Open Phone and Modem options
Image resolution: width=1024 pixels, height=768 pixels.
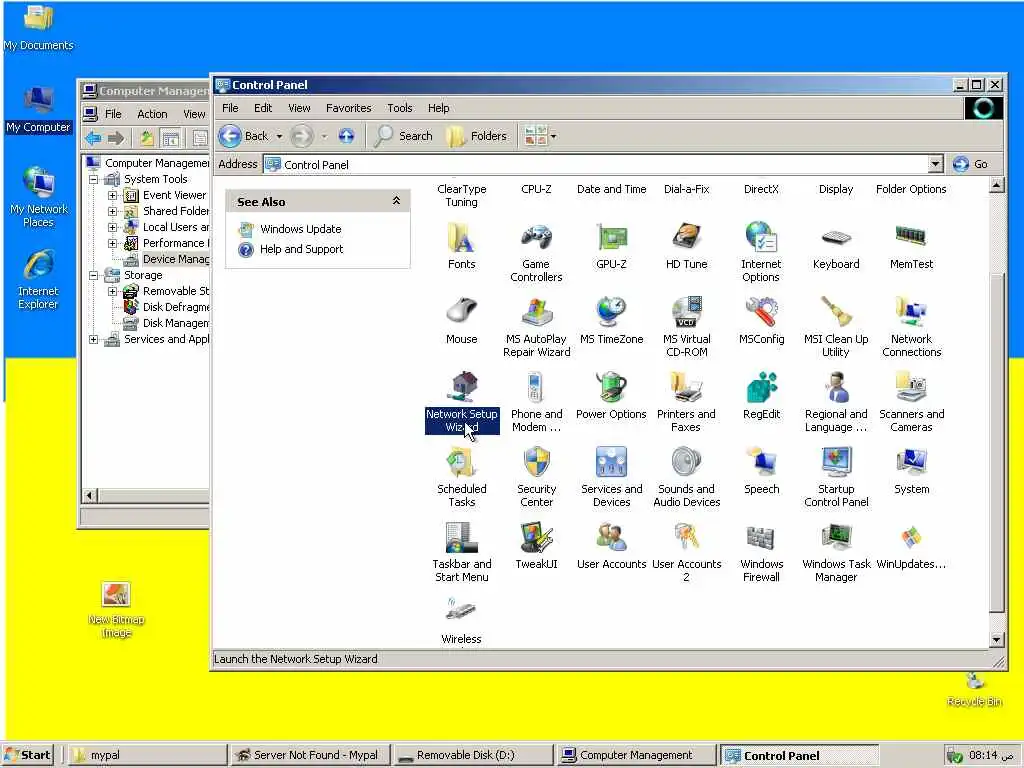pyautogui.click(x=536, y=387)
